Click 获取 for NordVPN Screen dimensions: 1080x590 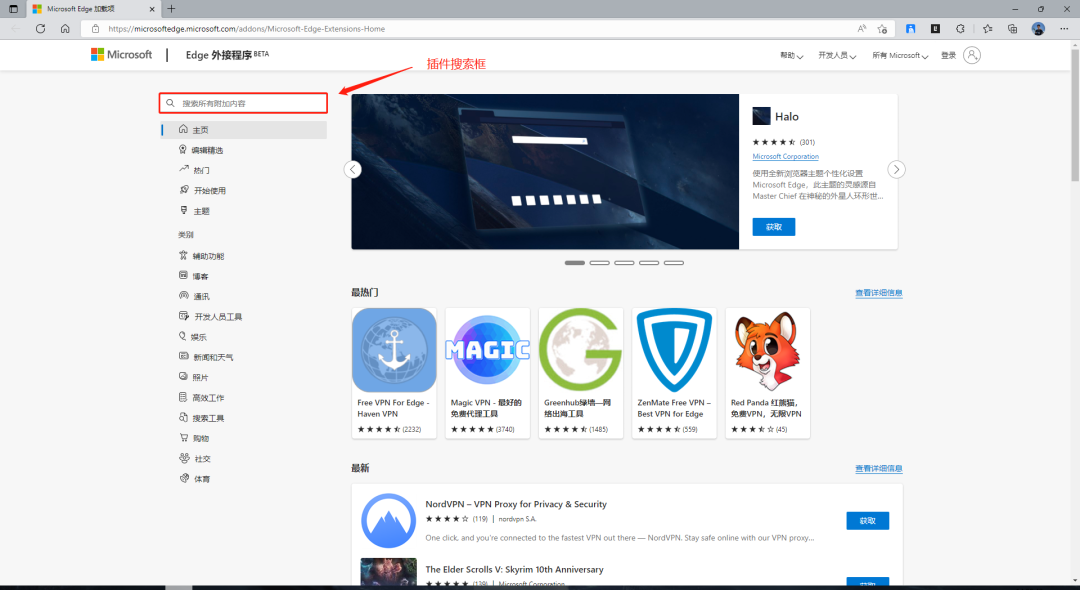(867, 520)
